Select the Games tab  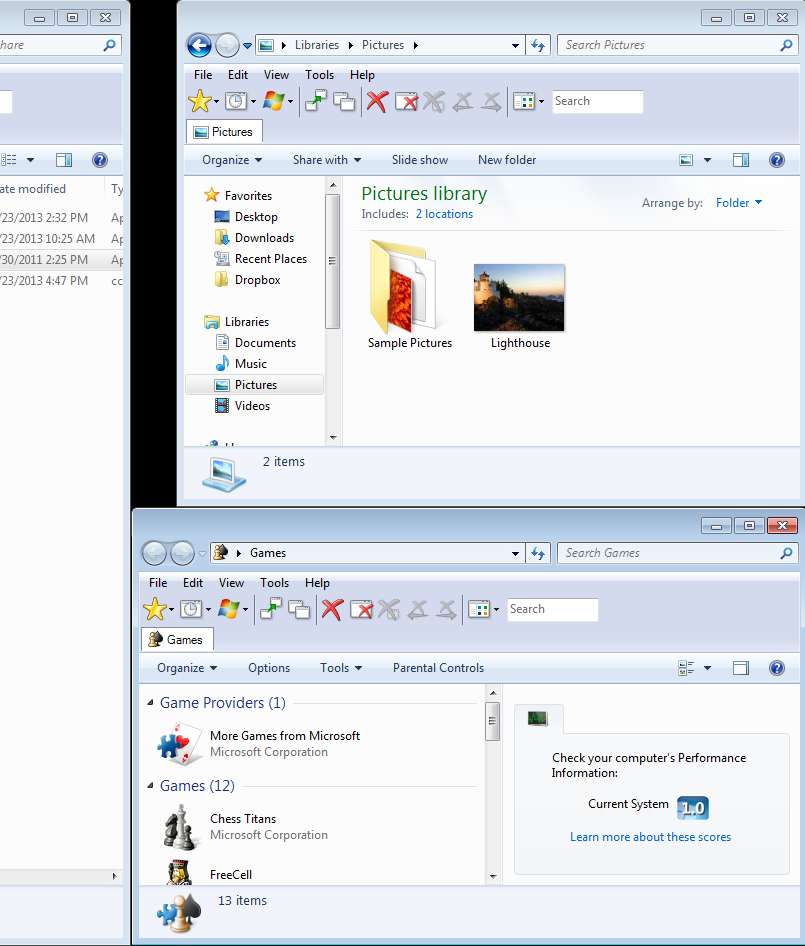pyautogui.click(x=176, y=640)
